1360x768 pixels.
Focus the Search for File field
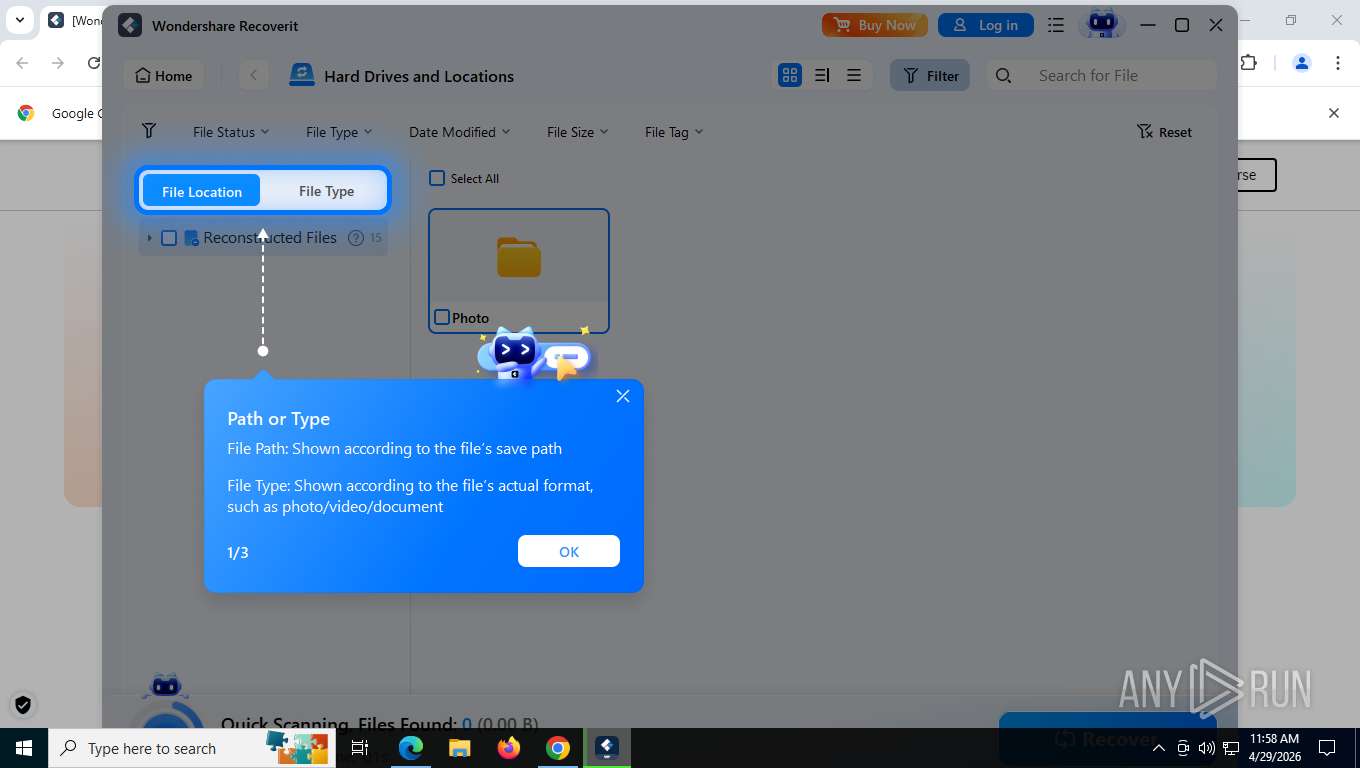(1102, 75)
